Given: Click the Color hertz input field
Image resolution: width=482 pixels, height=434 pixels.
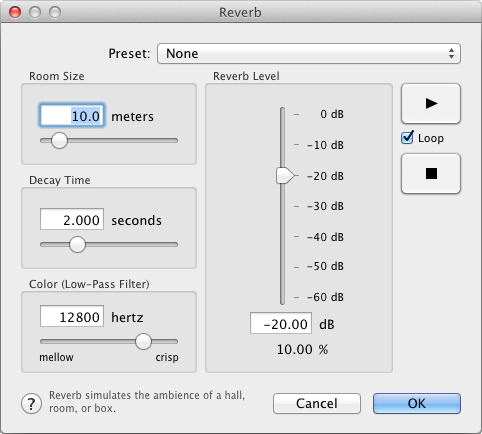Looking at the screenshot, I should click(x=72, y=316).
